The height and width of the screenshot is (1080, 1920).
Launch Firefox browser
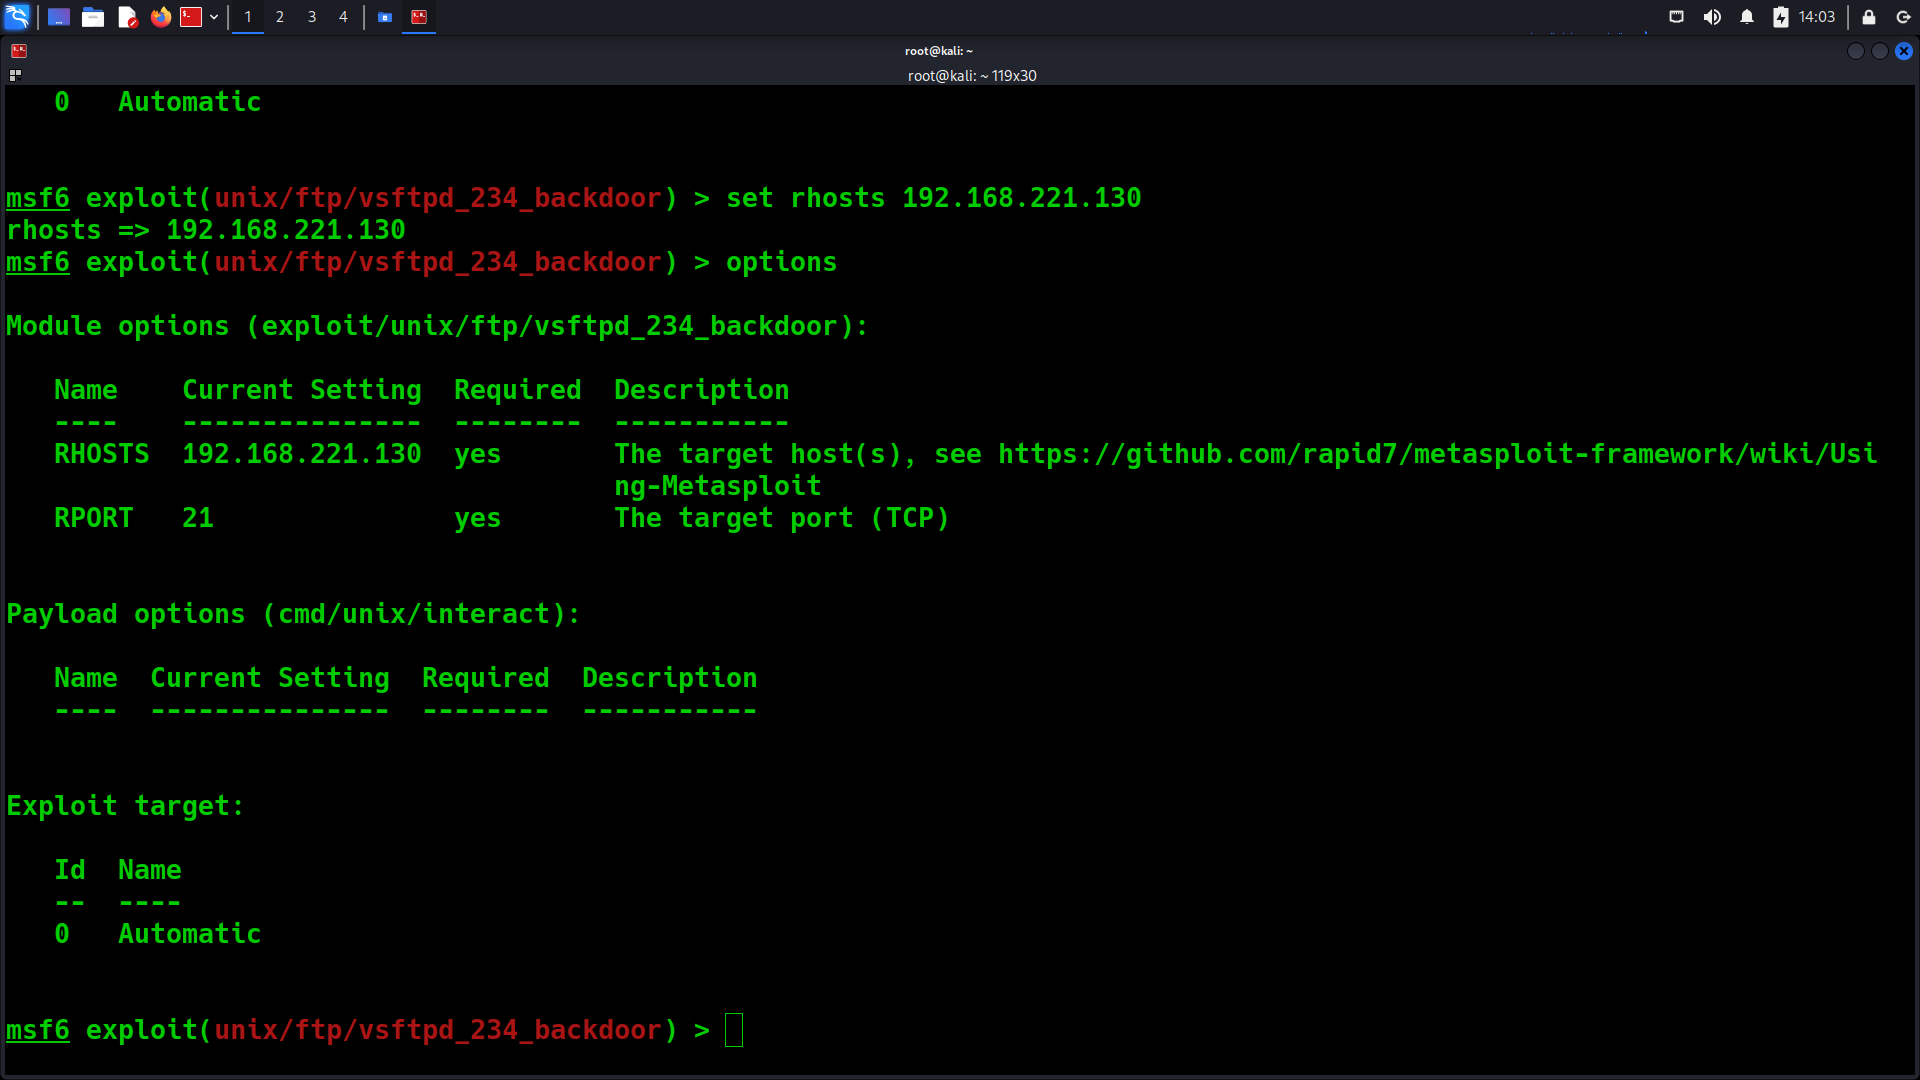160,17
